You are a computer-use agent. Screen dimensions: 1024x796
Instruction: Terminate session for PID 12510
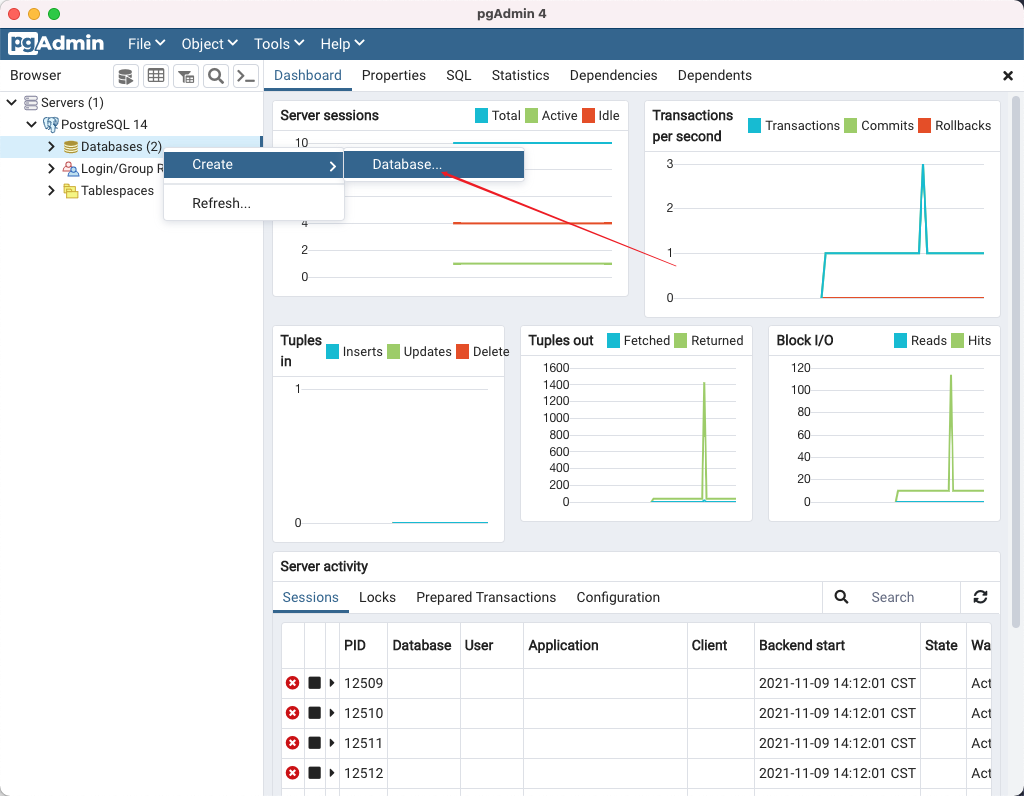point(293,713)
